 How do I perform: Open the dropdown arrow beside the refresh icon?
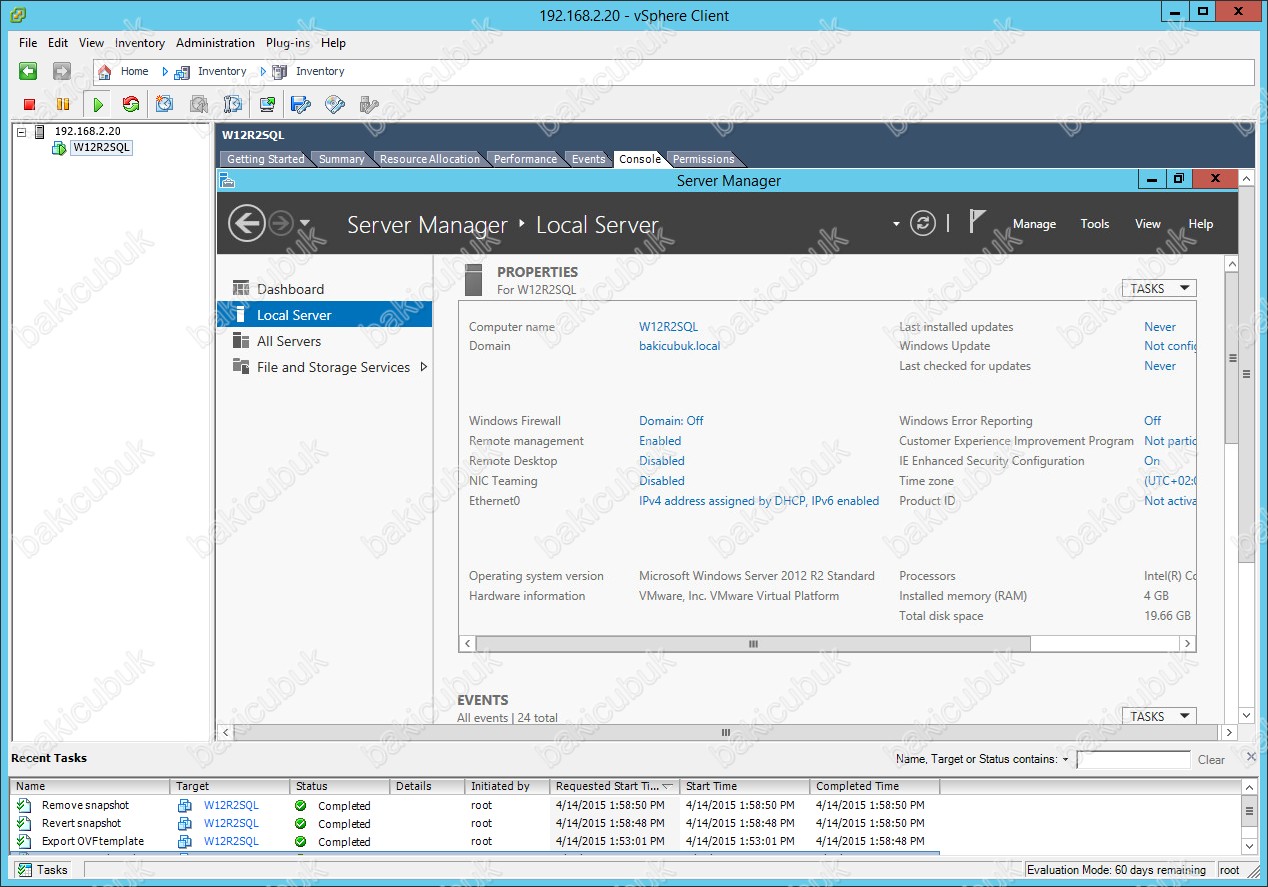(x=896, y=224)
